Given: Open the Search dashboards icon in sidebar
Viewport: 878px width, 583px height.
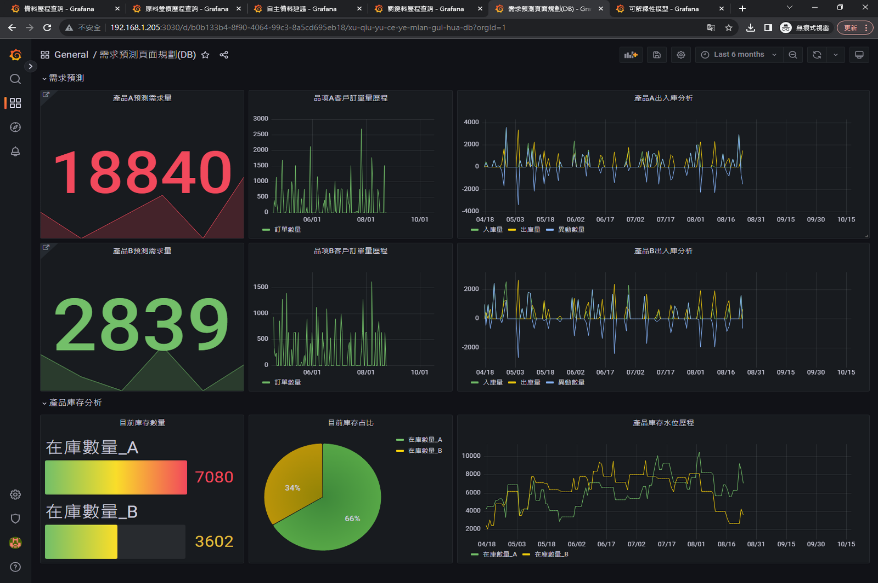Looking at the screenshot, I should 15,79.
